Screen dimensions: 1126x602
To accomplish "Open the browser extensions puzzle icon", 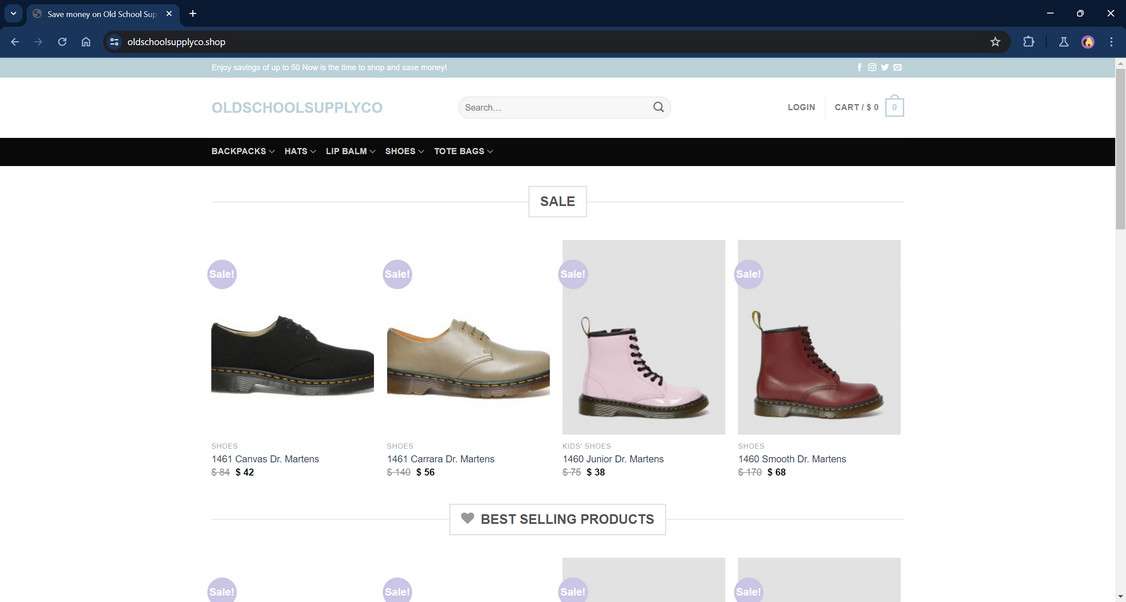I will pos(1028,42).
